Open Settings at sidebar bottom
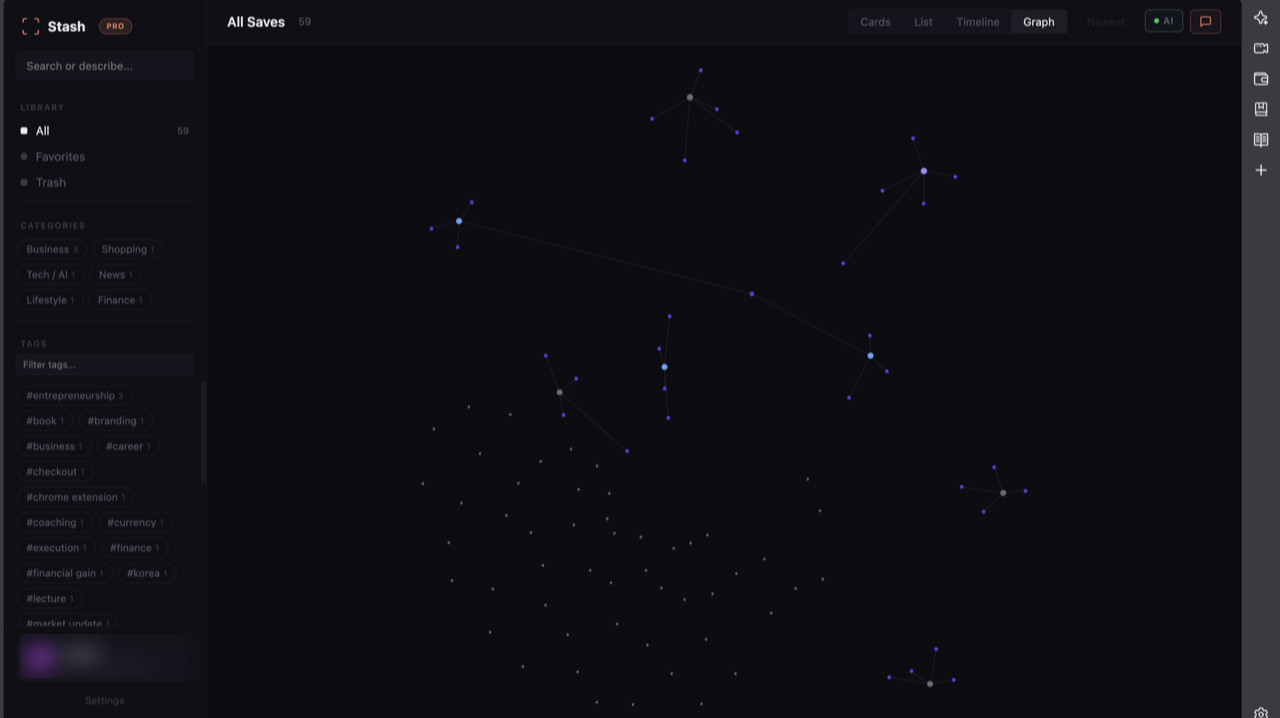1280x718 pixels. (x=105, y=701)
